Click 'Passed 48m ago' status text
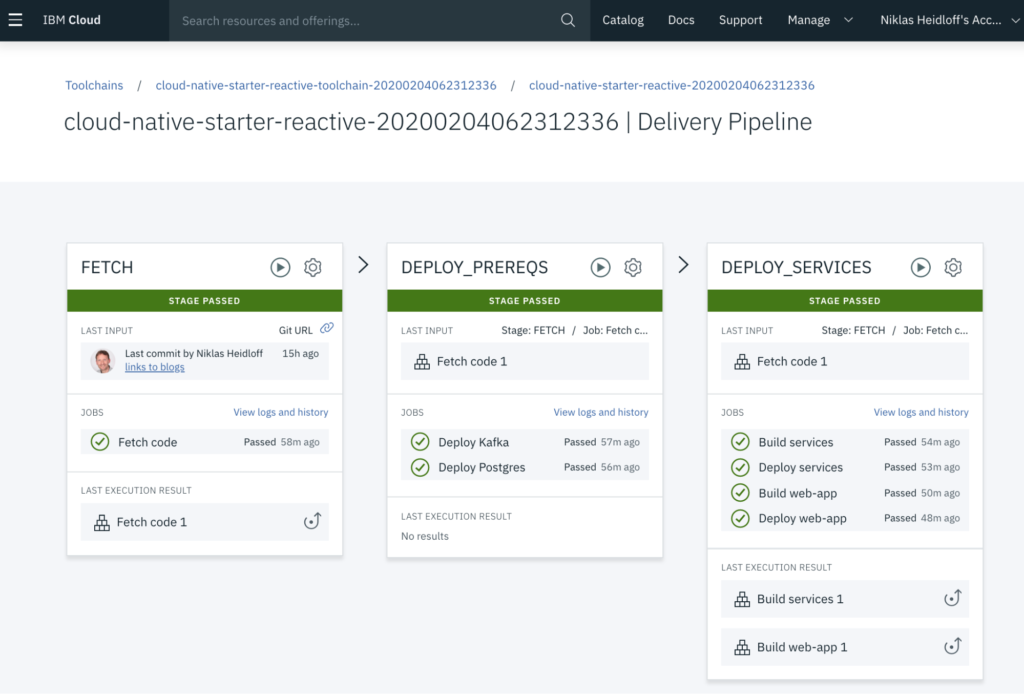 921,518
